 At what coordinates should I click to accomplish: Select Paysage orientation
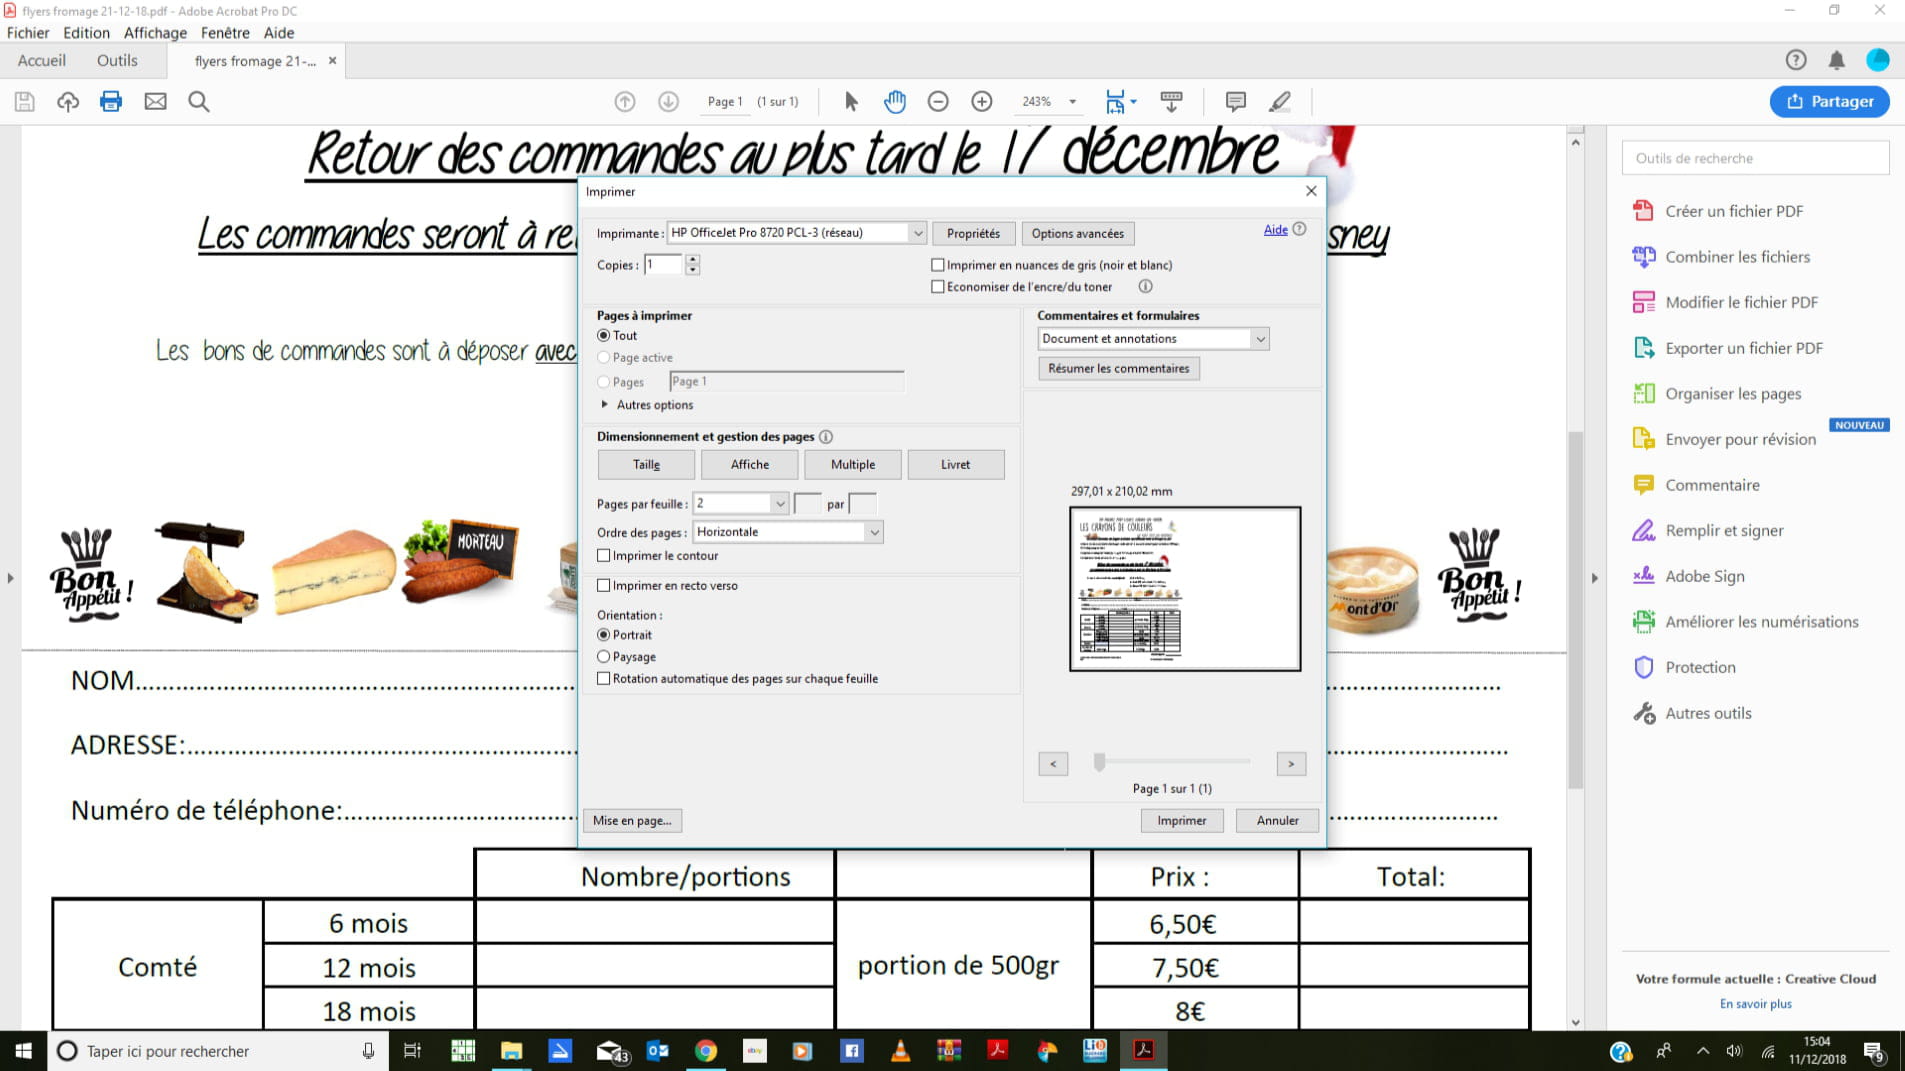[x=604, y=657]
